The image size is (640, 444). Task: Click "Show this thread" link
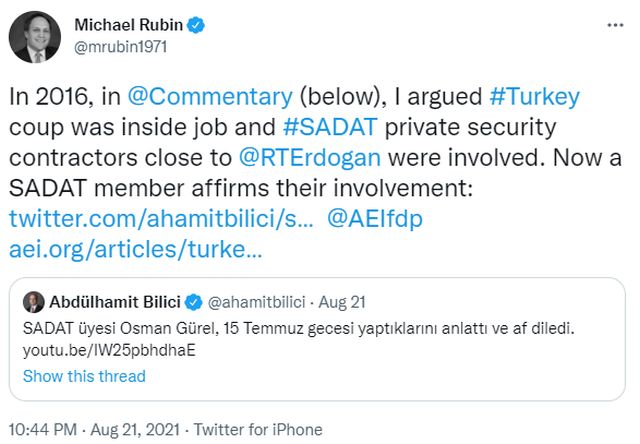(84, 376)
